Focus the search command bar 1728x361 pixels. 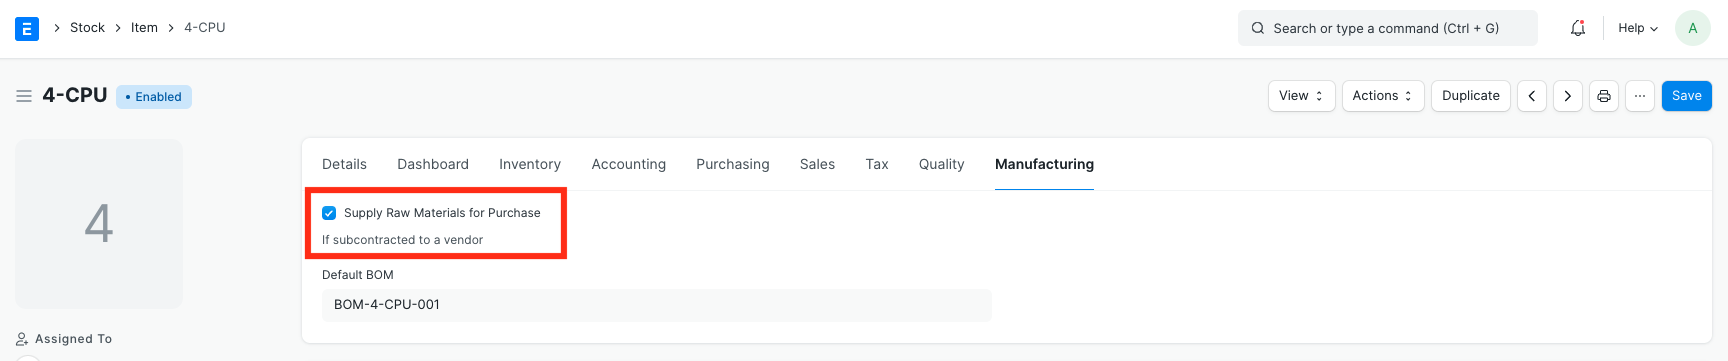[1388, 28]
